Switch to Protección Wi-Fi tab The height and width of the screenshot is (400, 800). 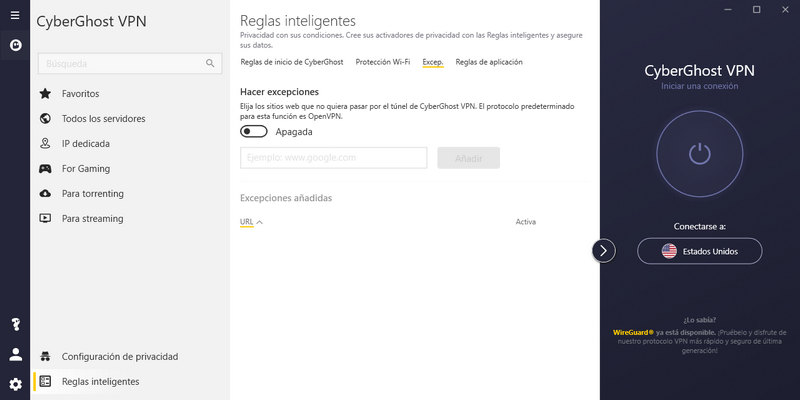click(383, 62)
